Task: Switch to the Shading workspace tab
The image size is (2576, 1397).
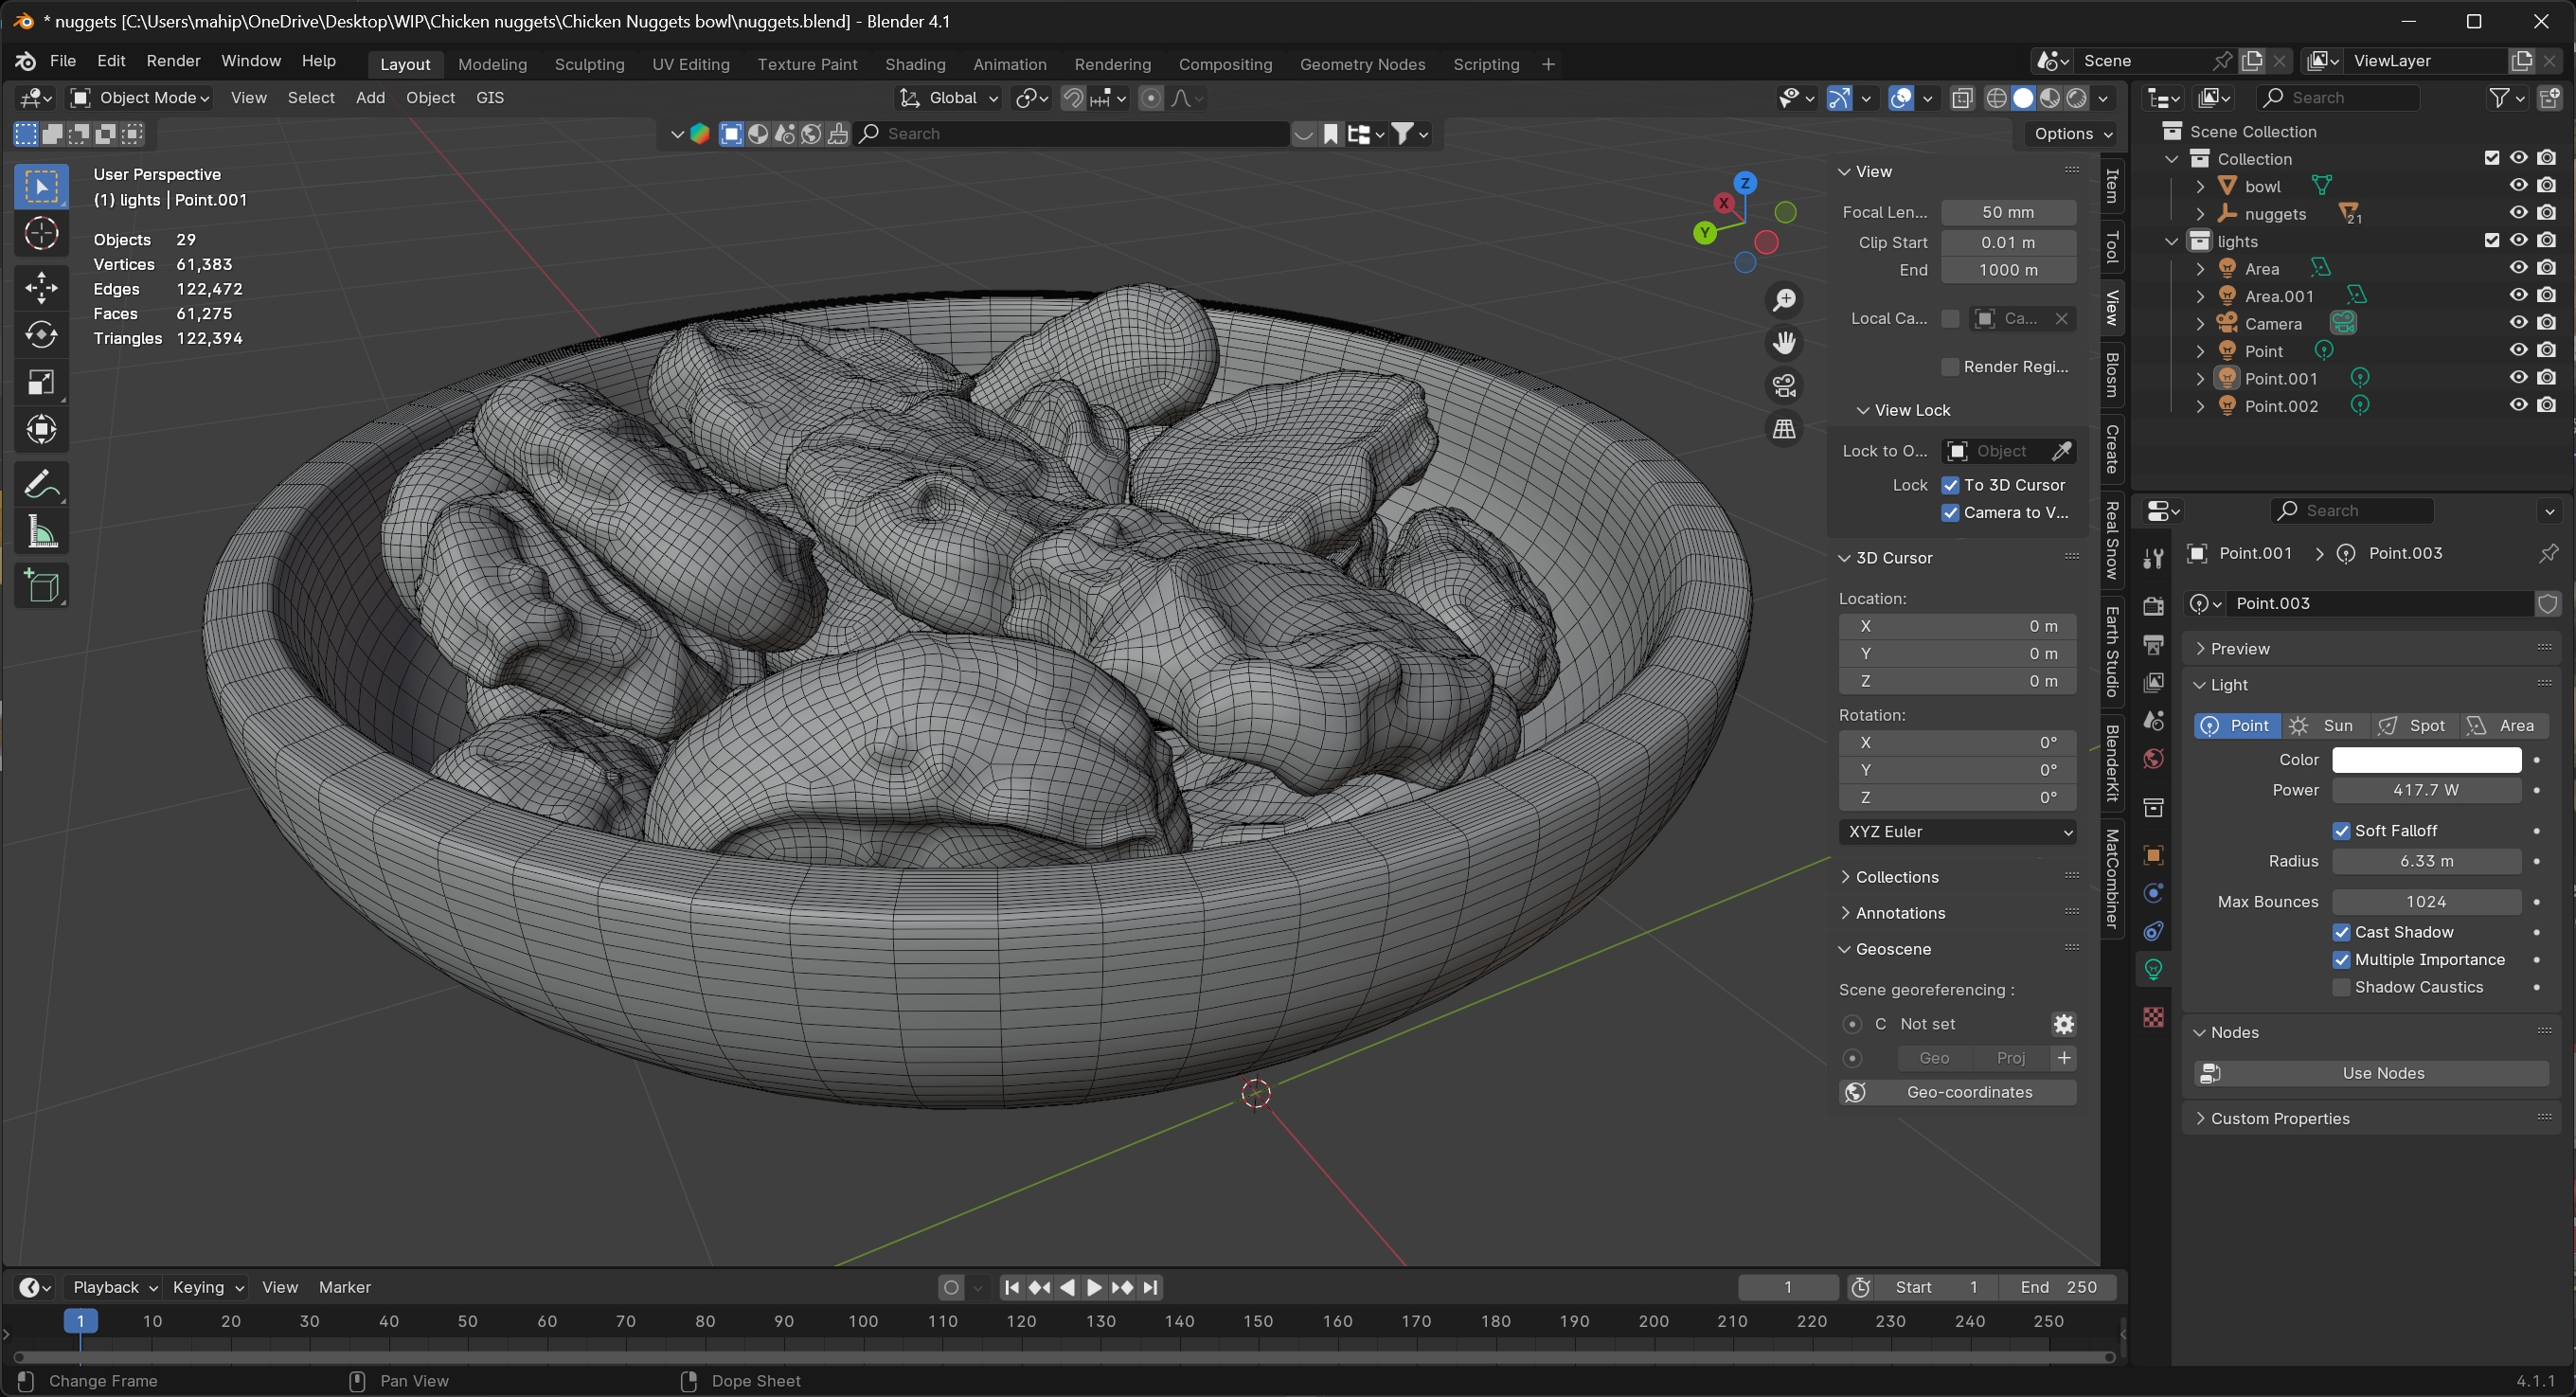Action: click(x=914, y=64)
